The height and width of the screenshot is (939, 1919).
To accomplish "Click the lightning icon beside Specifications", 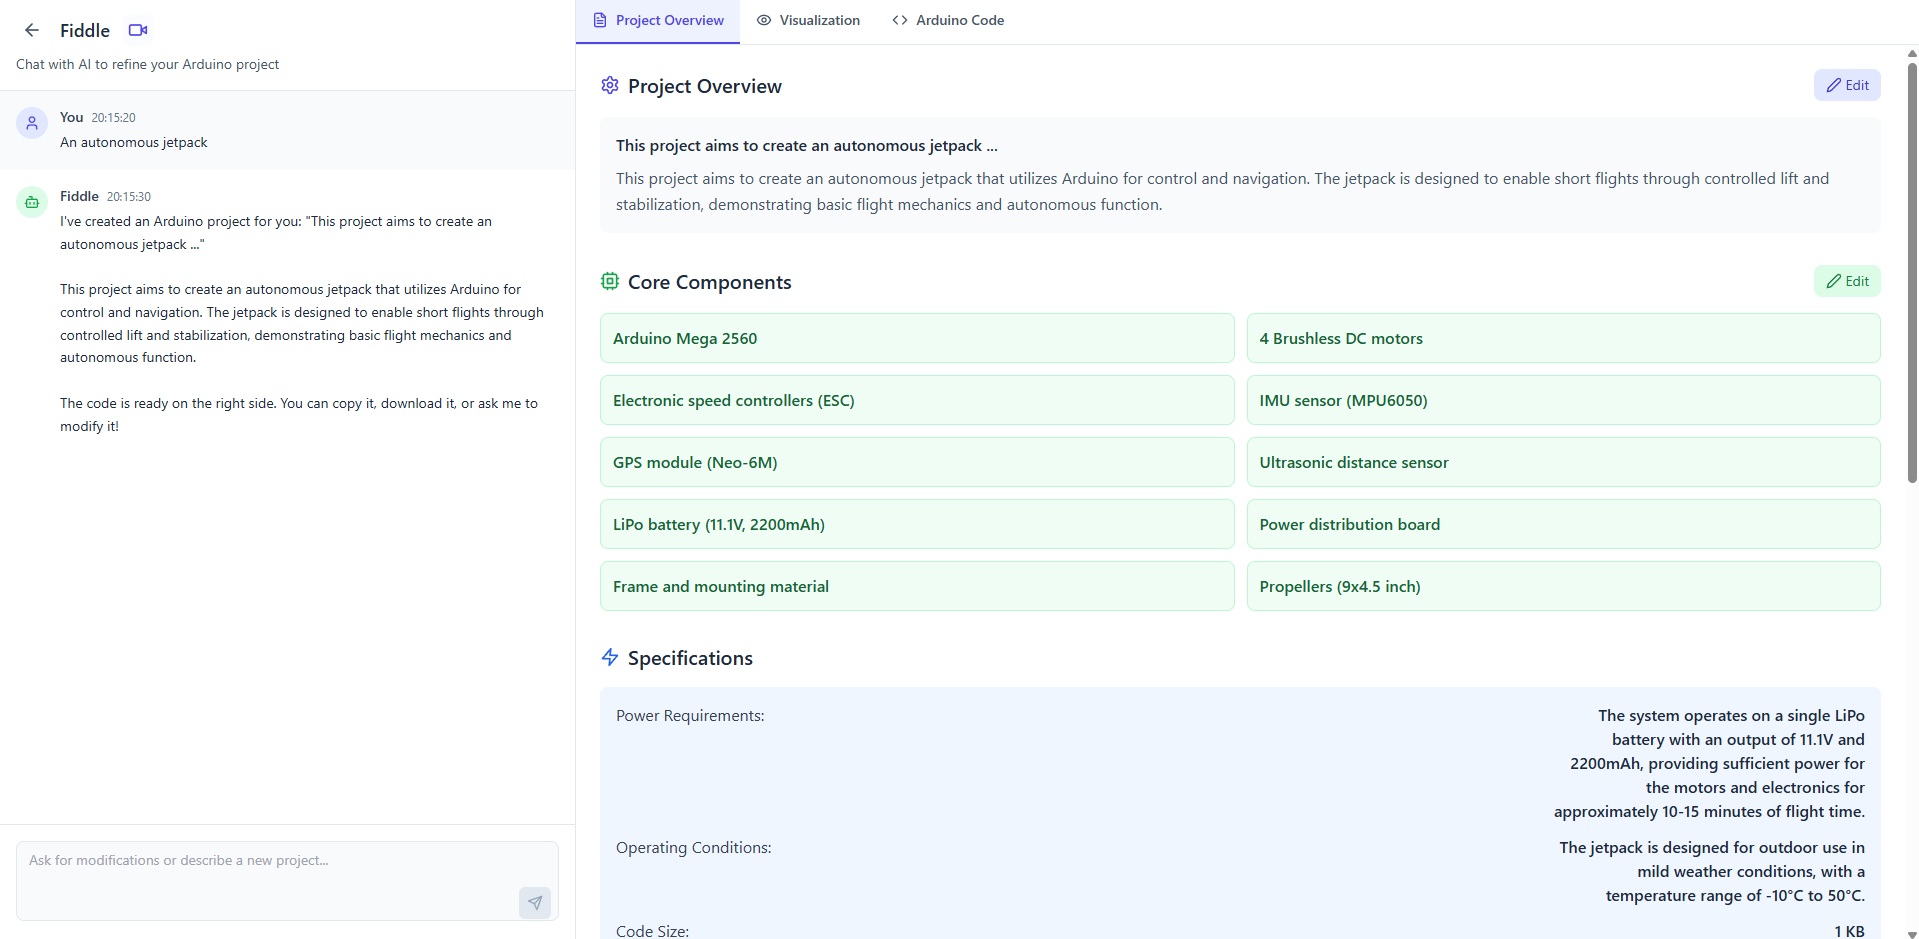I will (x=610, y=657).
